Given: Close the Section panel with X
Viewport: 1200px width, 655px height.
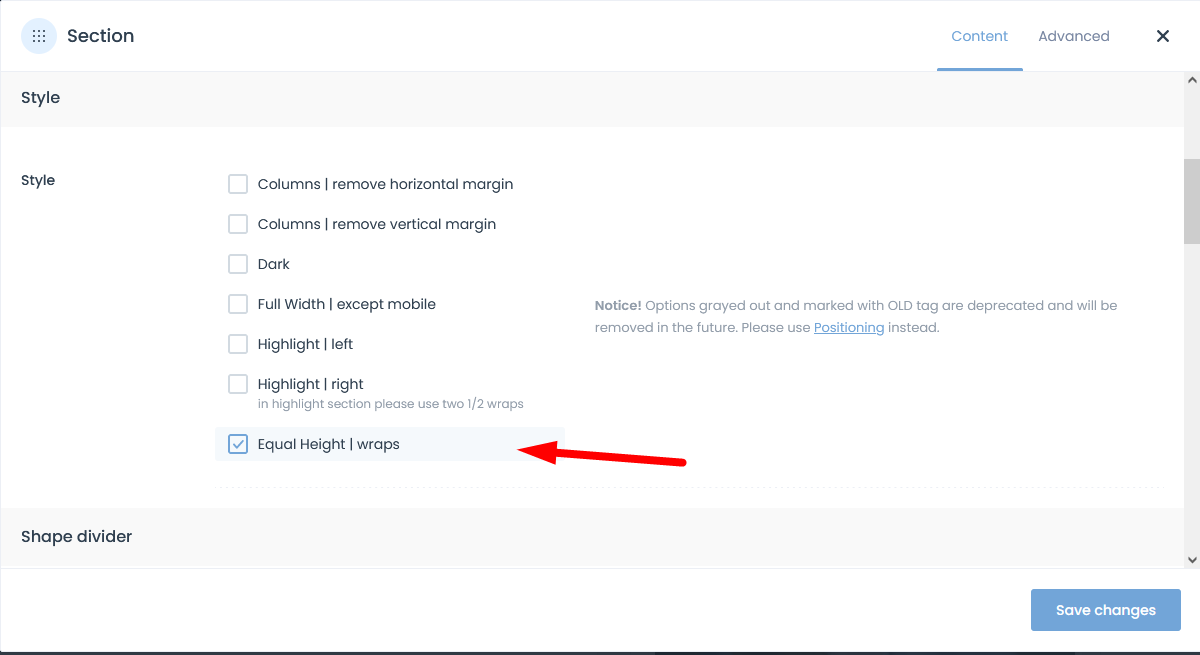Looking at the screenshot, I should (1163, 36).
